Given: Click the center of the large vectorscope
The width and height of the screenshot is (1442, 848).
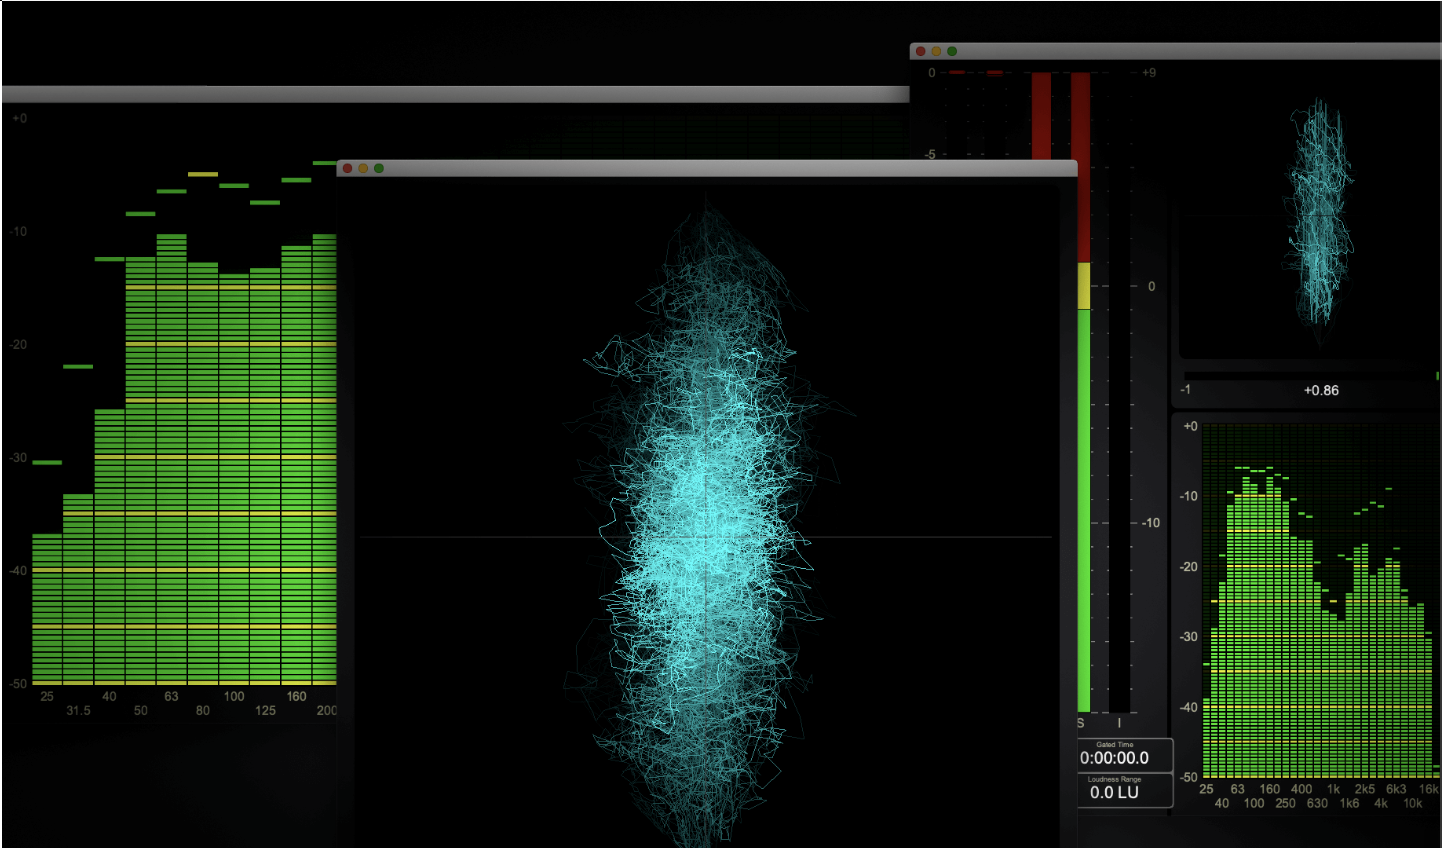Looking at the screenshot, I should pyautogui.click(x=706, y=538).
